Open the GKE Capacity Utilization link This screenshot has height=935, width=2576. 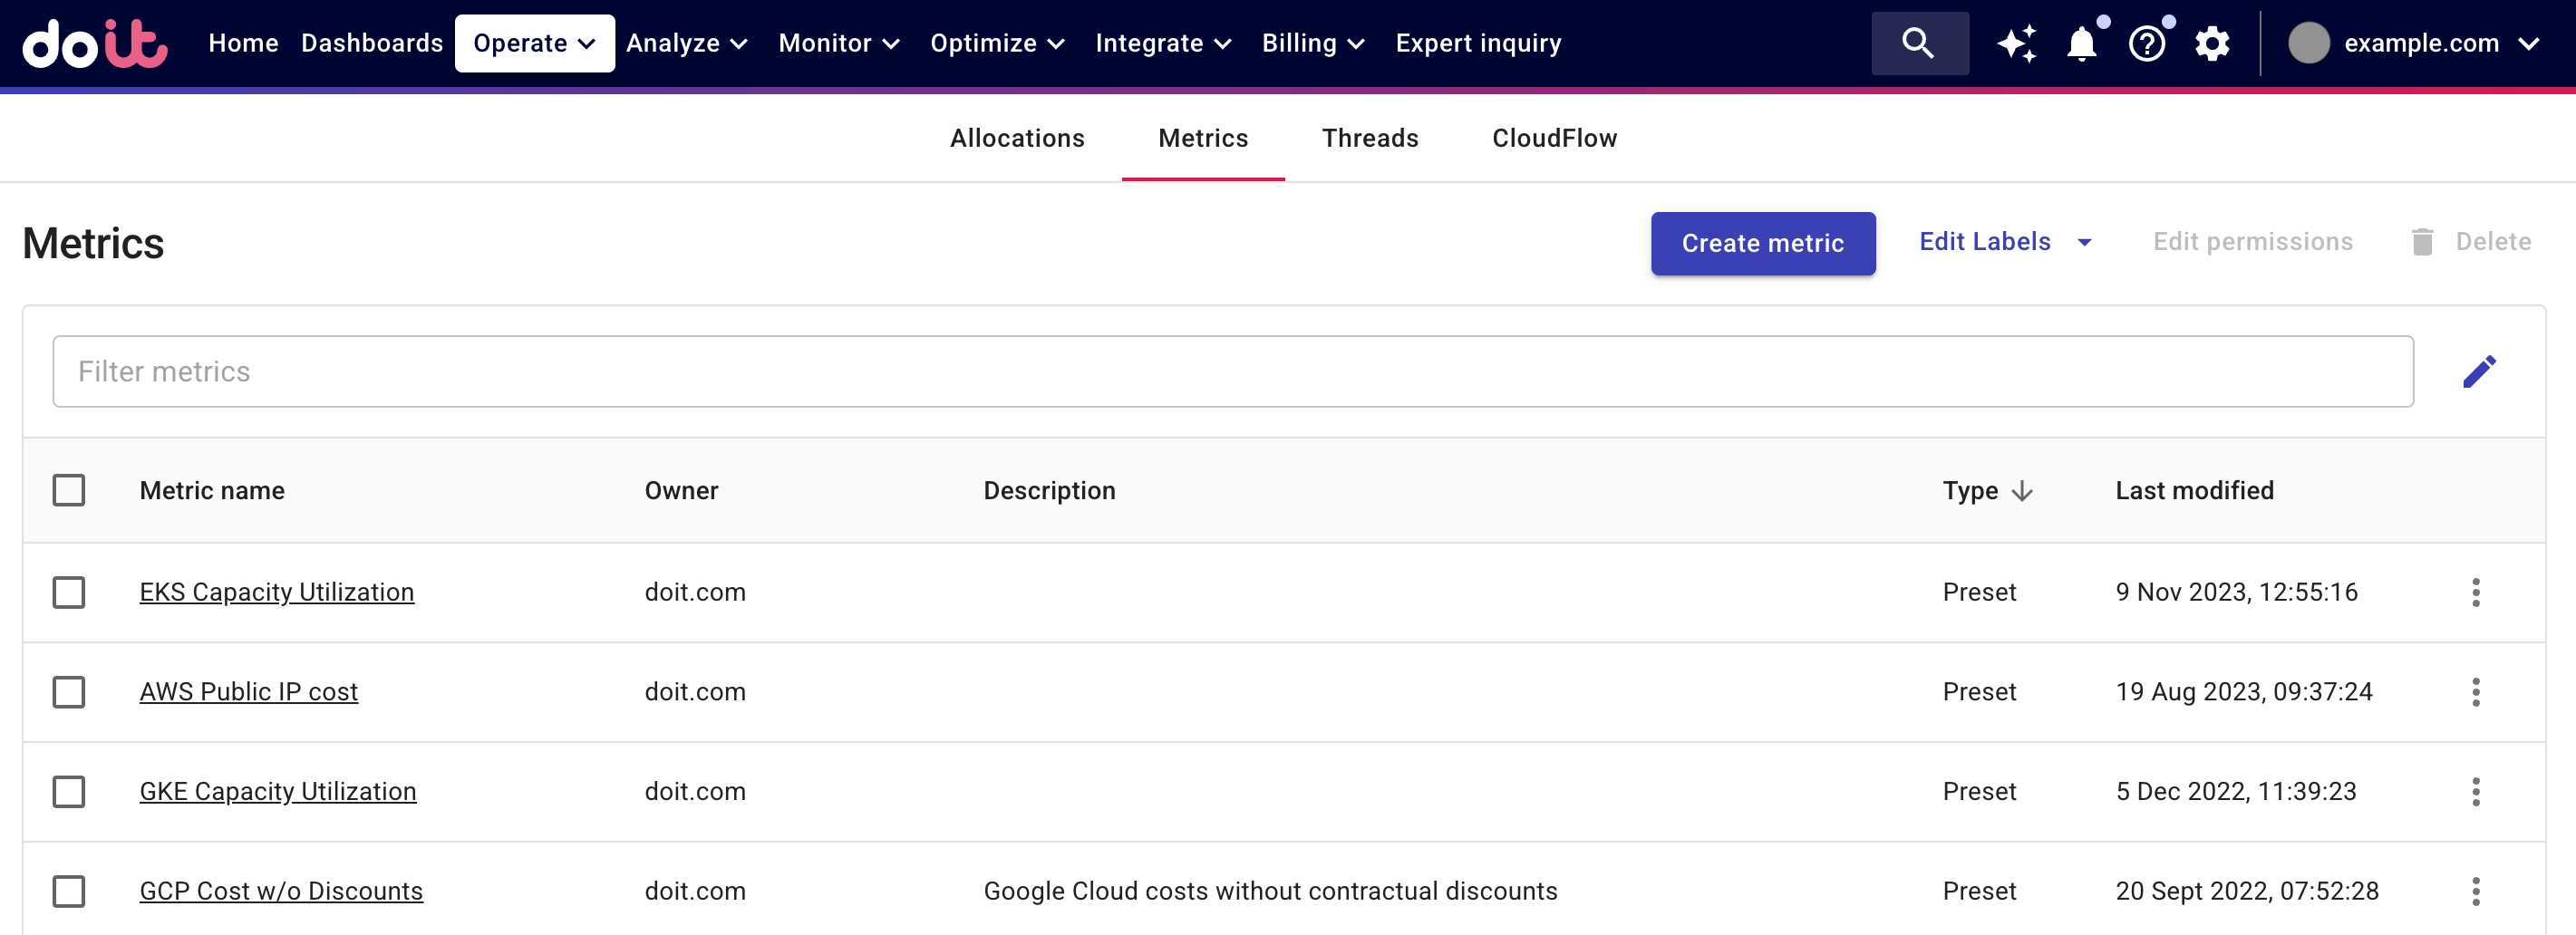tap(277, 792)
